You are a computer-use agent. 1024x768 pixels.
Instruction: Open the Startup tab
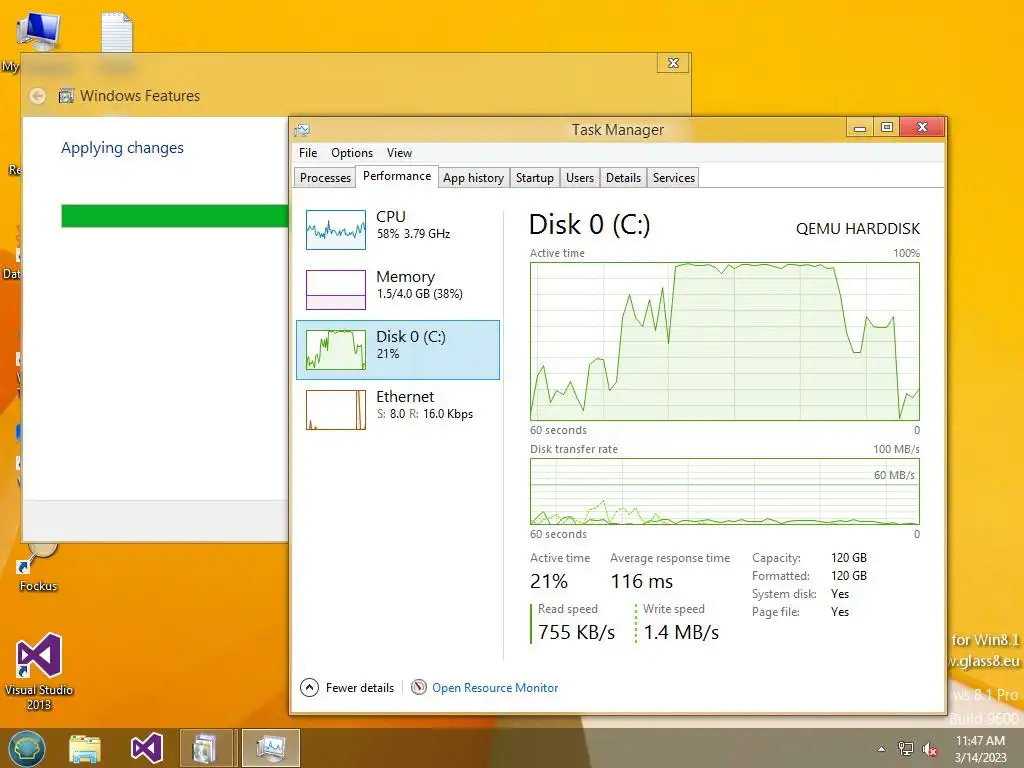tap(534, 178)
